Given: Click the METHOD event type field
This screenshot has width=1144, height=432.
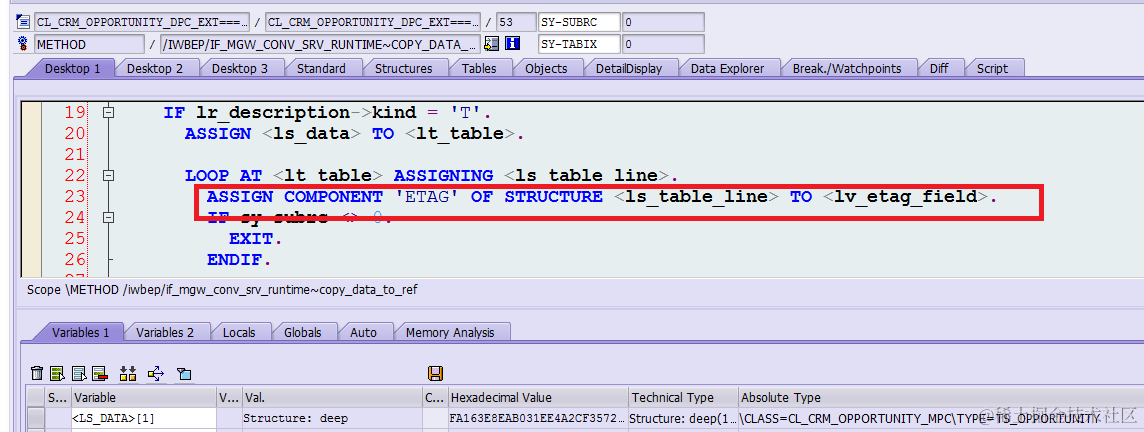Looking at the screenshot, I should tap(89, 44).
